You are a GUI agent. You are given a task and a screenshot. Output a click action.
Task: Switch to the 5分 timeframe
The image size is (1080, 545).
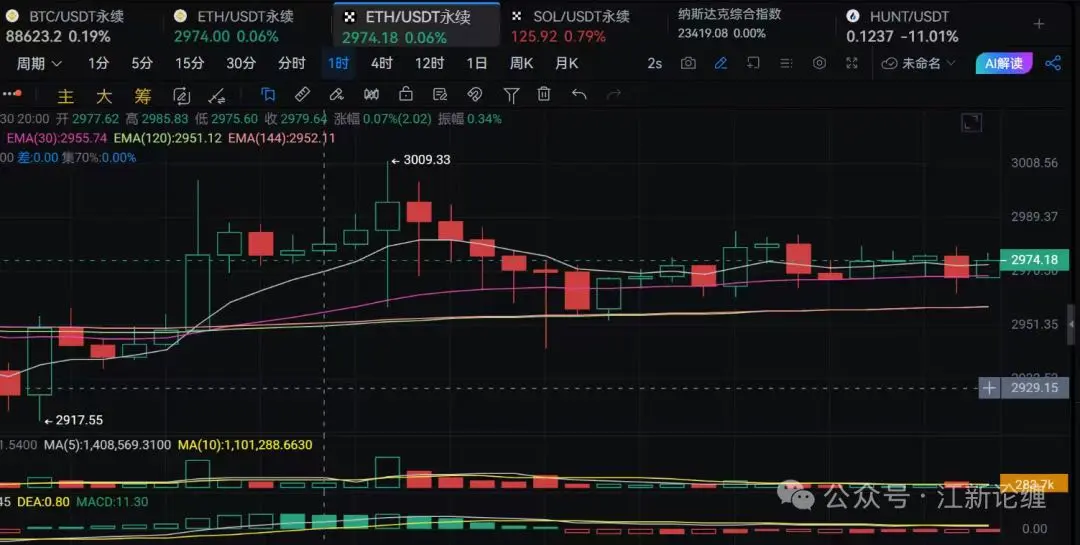click(142, 63)
